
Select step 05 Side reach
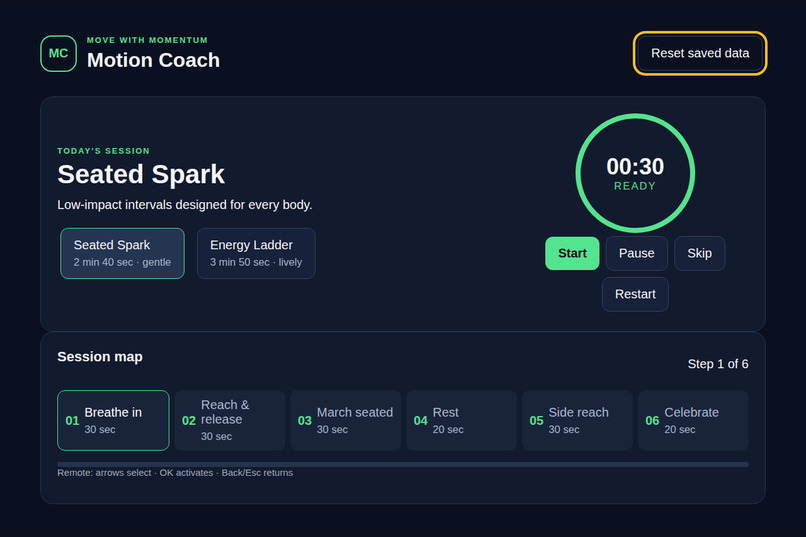[577, 420]
